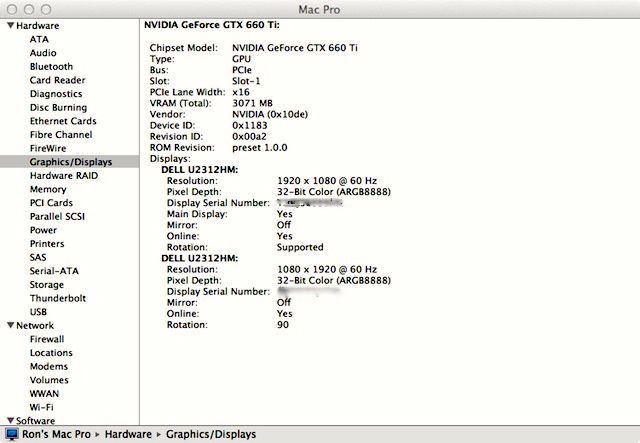Click the Bus value PCIe
The height and width of the screenshot is (443, 640).
(242, 70)
